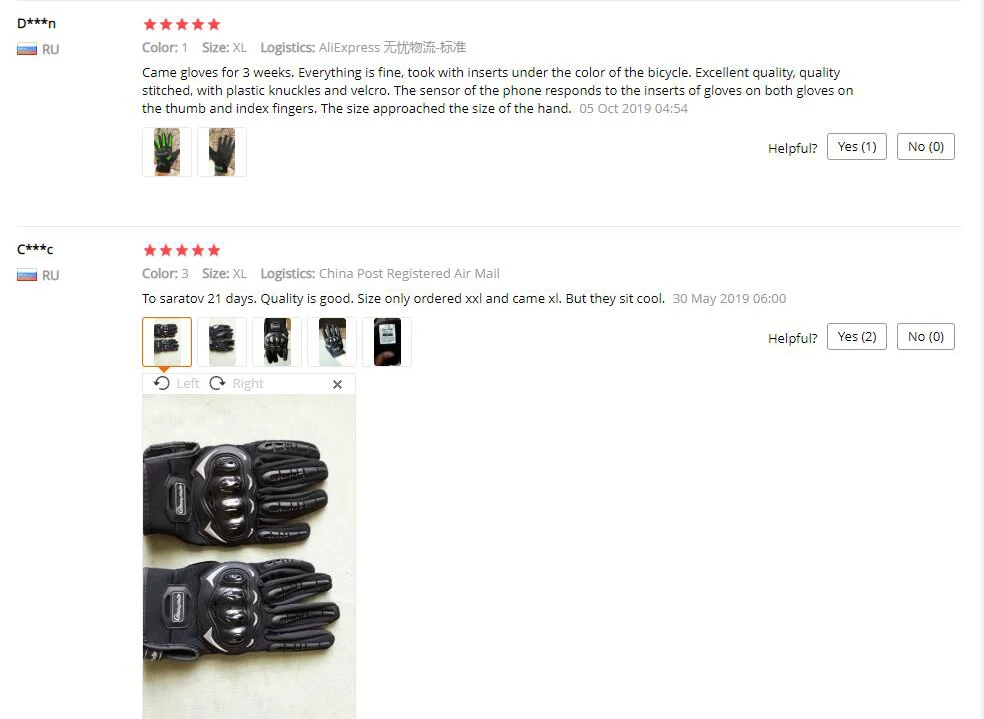984x719 pixels.
Task: Open D***n's green glove thumbnail
Action: point(167,152)
